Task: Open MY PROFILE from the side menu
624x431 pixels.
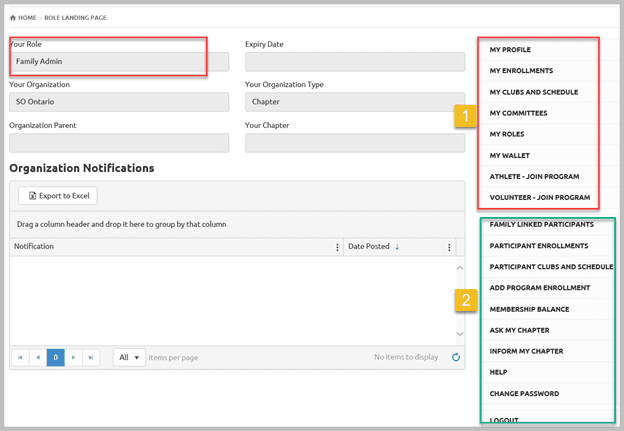Action: 510,50
